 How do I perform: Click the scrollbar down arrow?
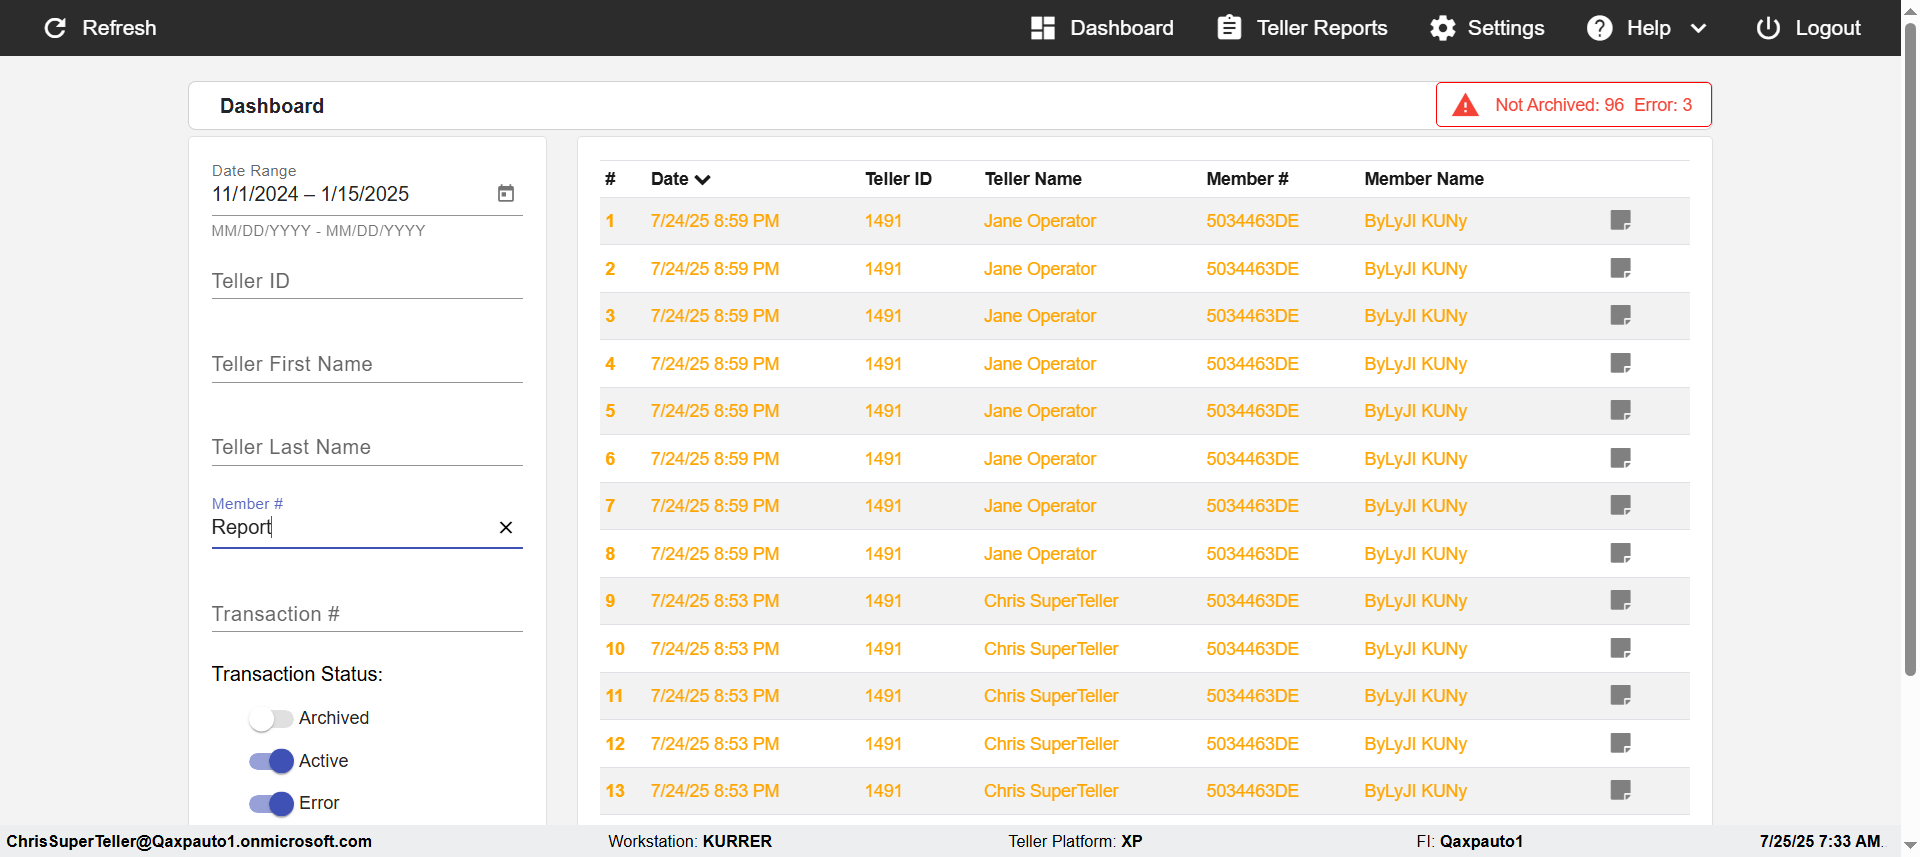(1911, 846)
